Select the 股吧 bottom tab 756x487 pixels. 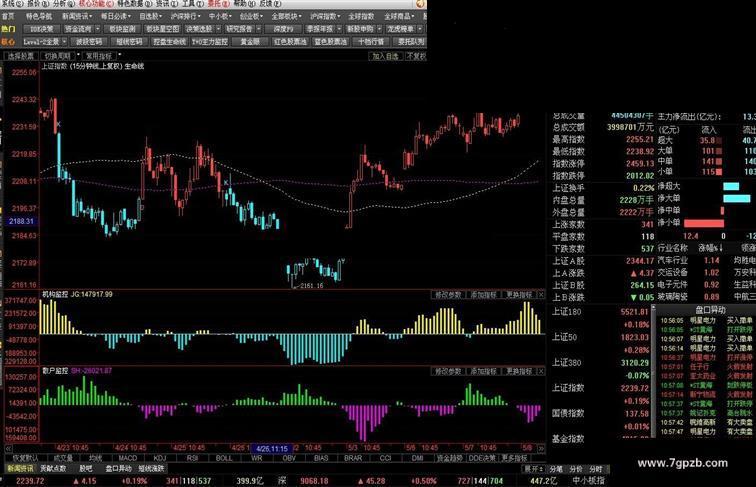(x=86, y=469)
